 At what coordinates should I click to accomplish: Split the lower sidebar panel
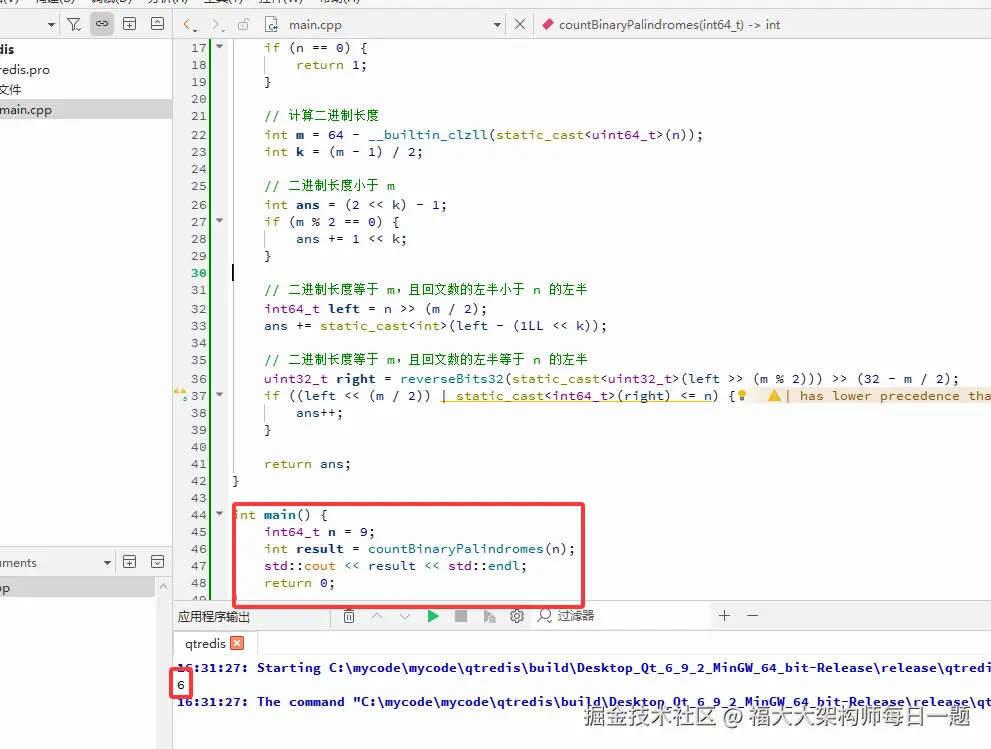pos(130,561)
